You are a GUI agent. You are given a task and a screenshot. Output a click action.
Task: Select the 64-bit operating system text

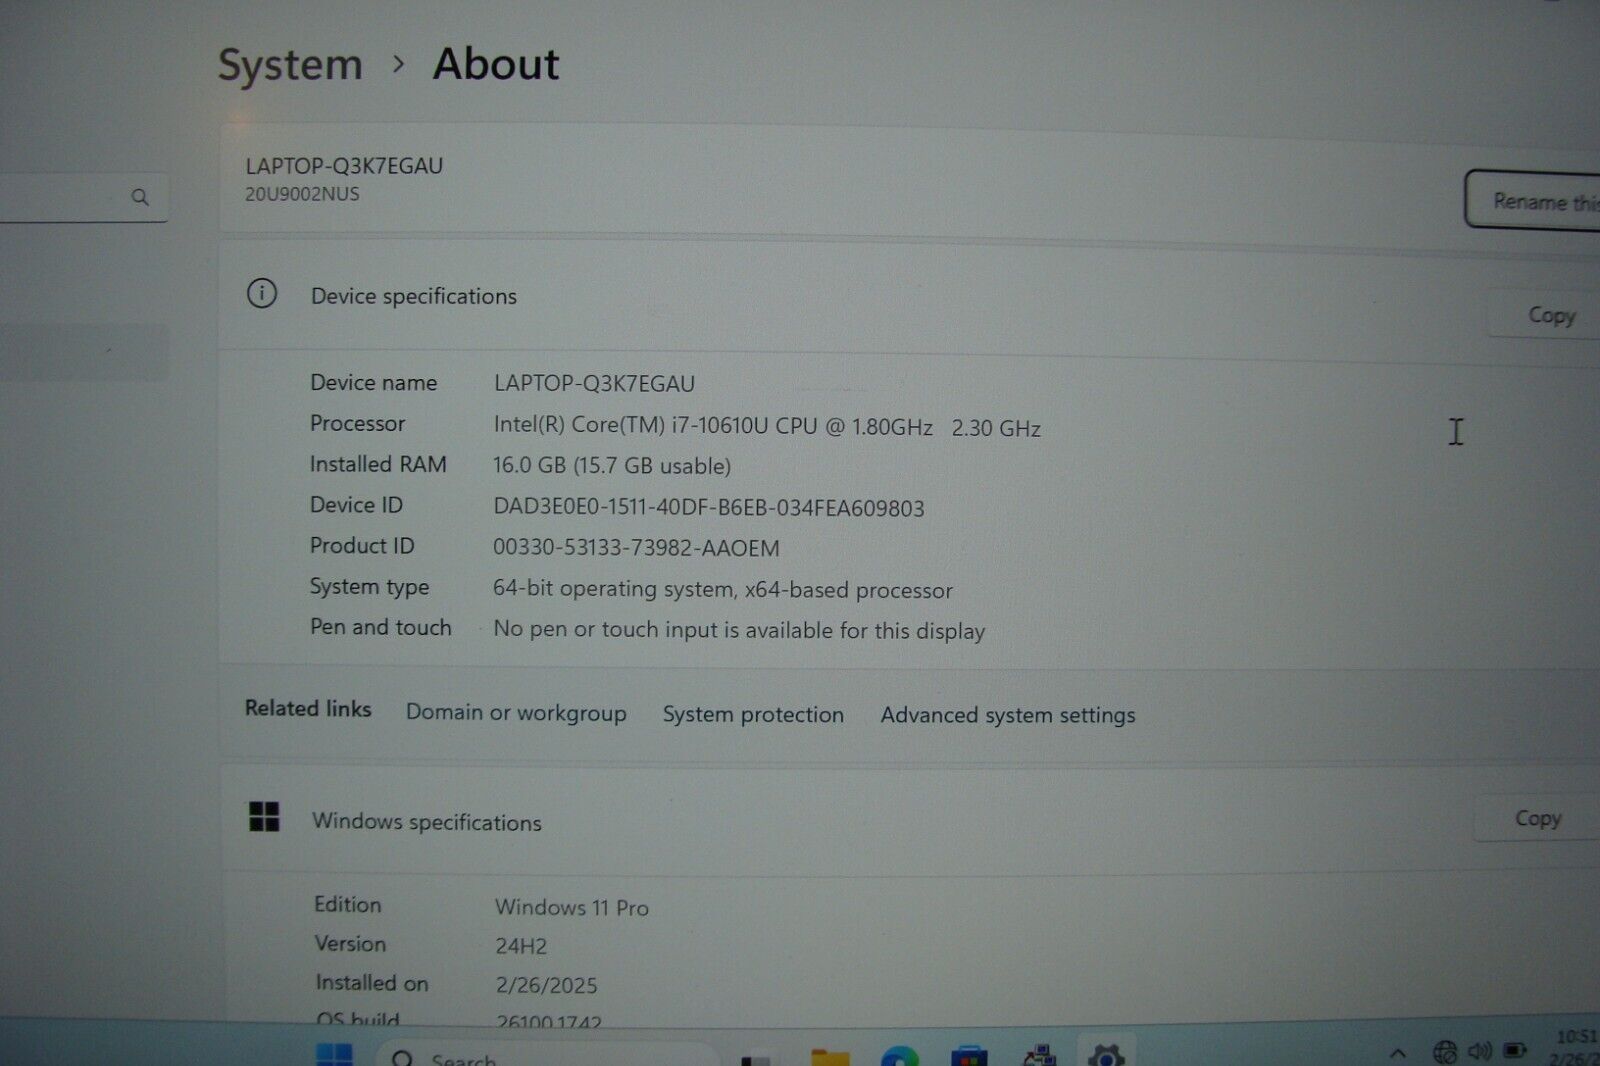722,589
